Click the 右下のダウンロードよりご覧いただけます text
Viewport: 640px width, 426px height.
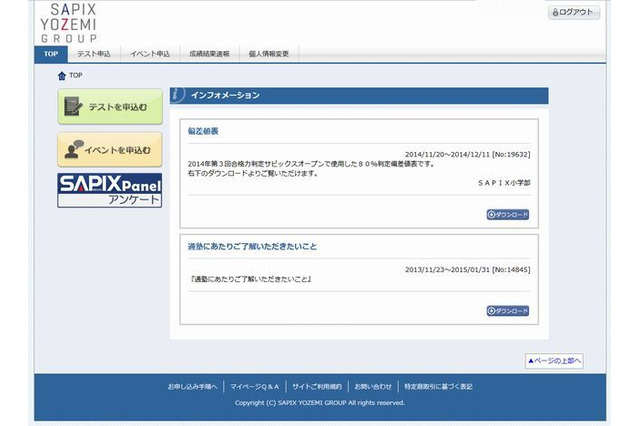coord(253,173)
